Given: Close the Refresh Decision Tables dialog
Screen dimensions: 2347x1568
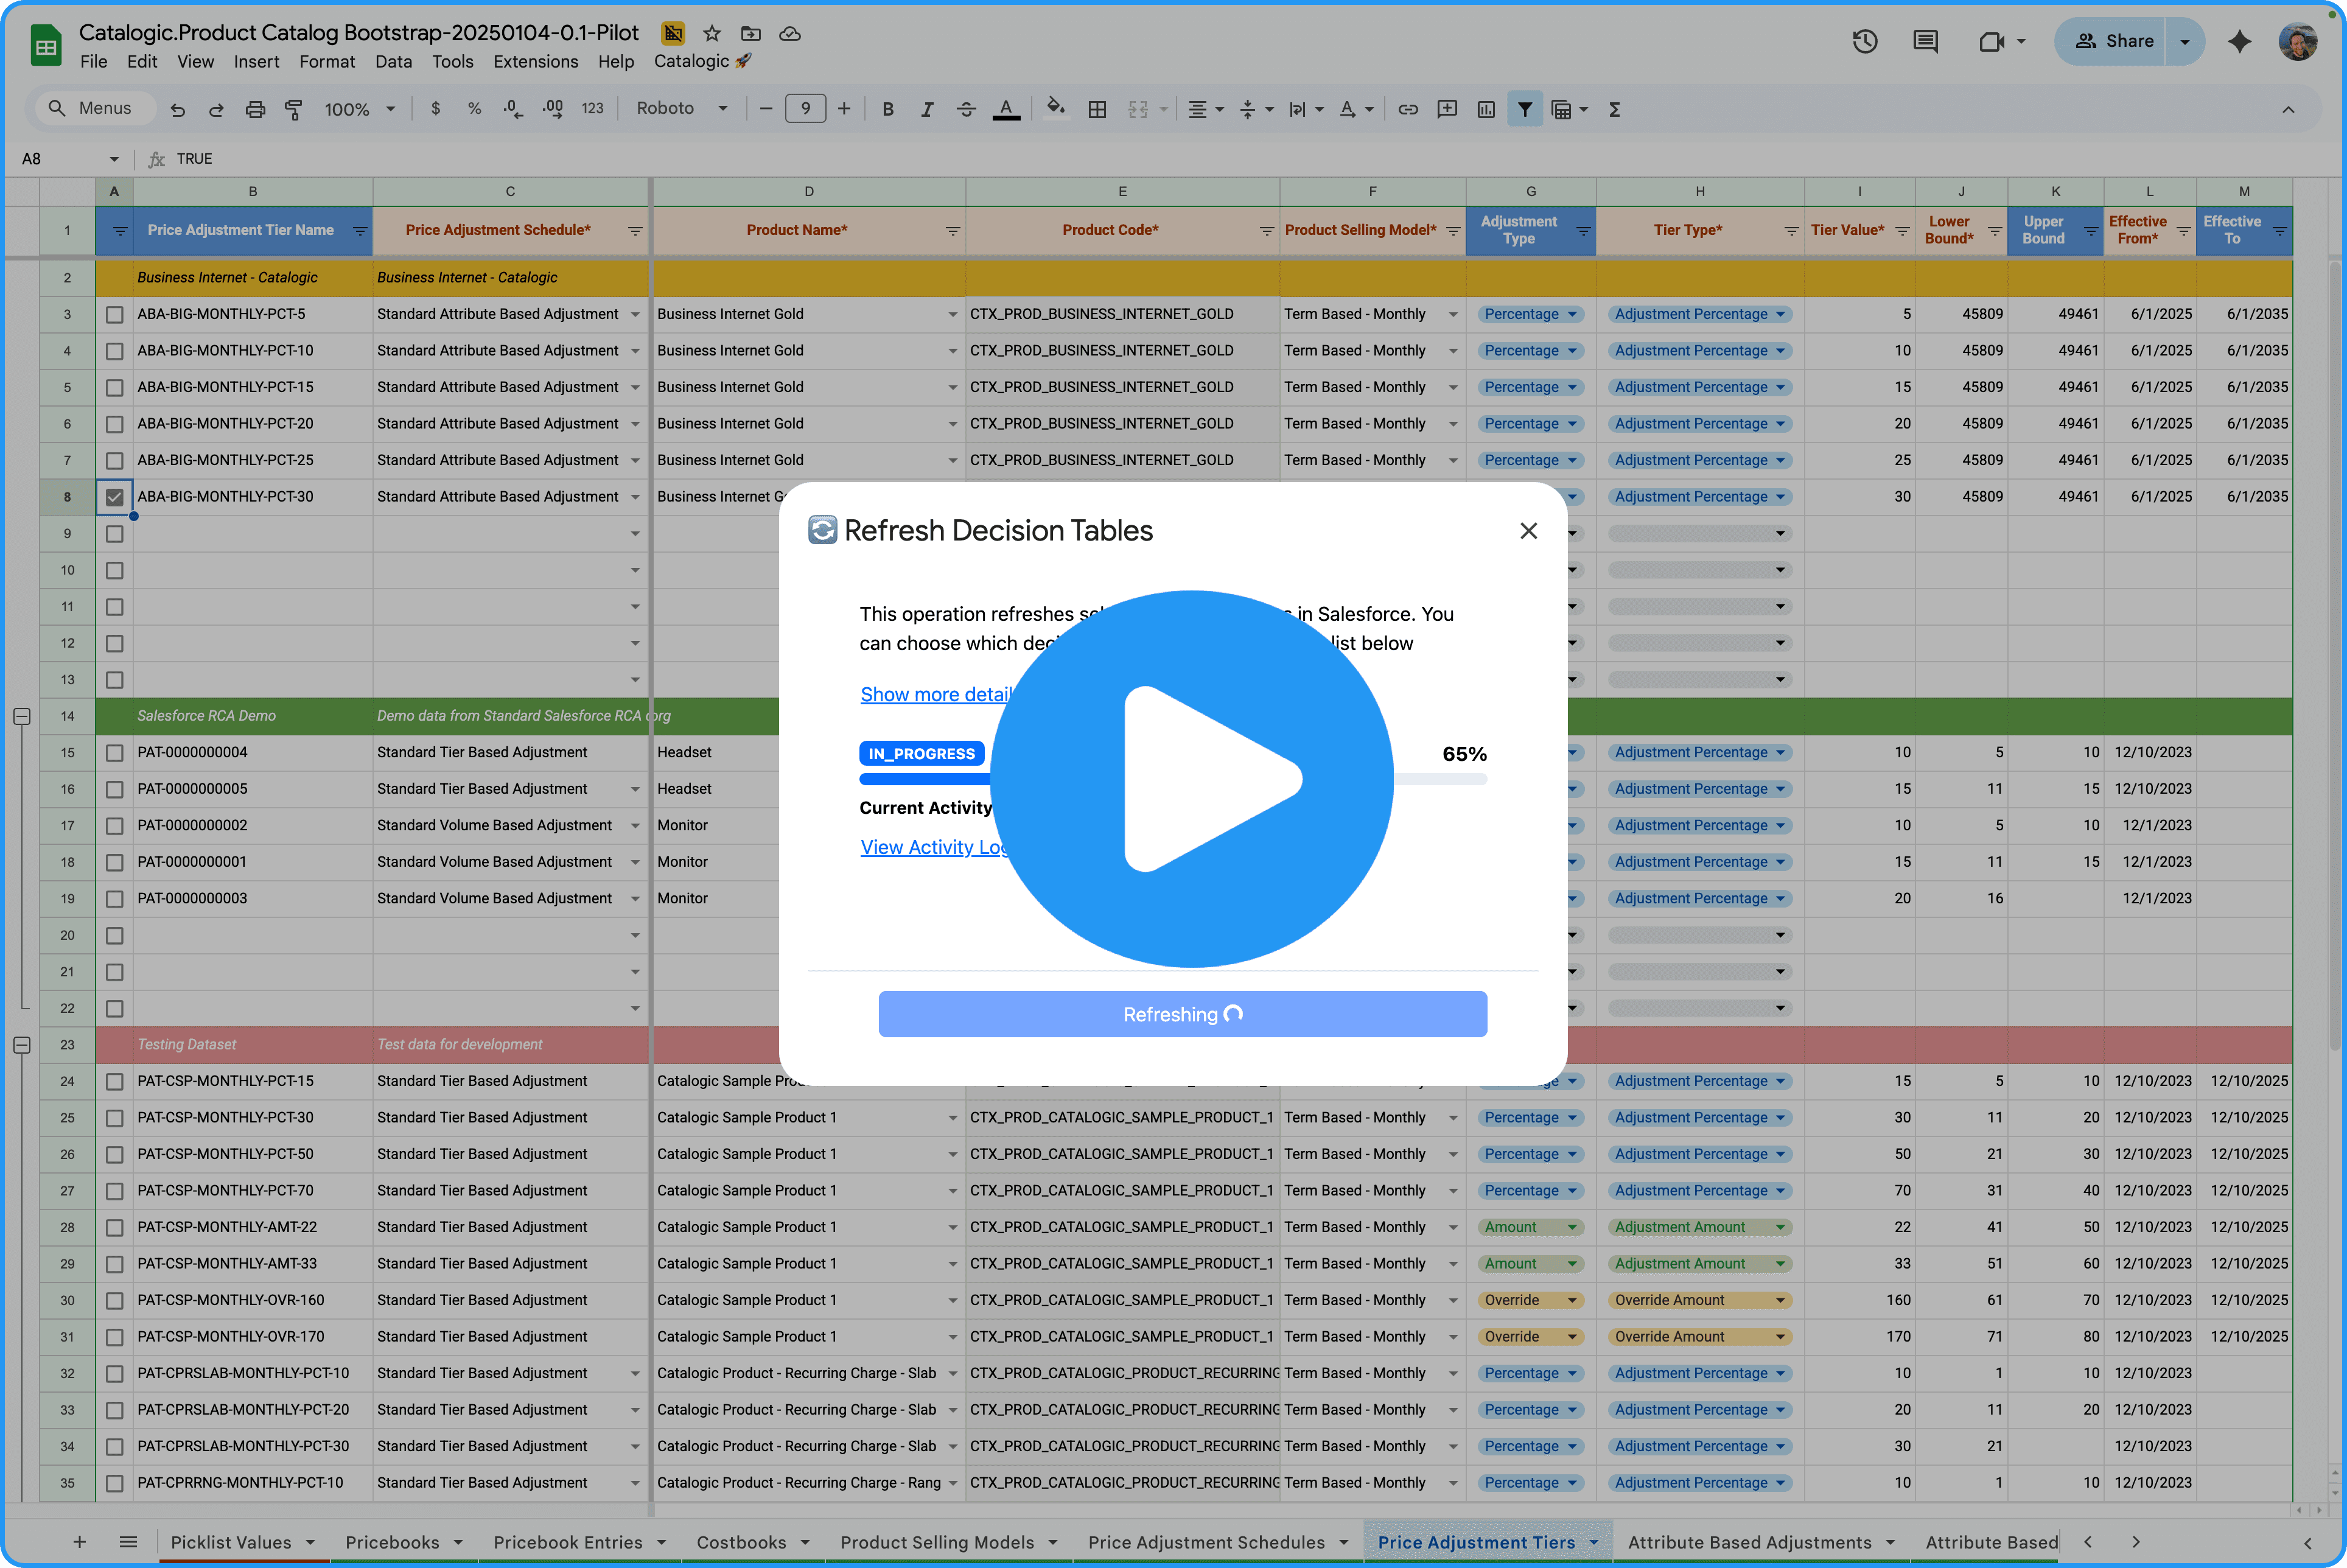Looking at the screenshot, I should [x=1528, y=531].
